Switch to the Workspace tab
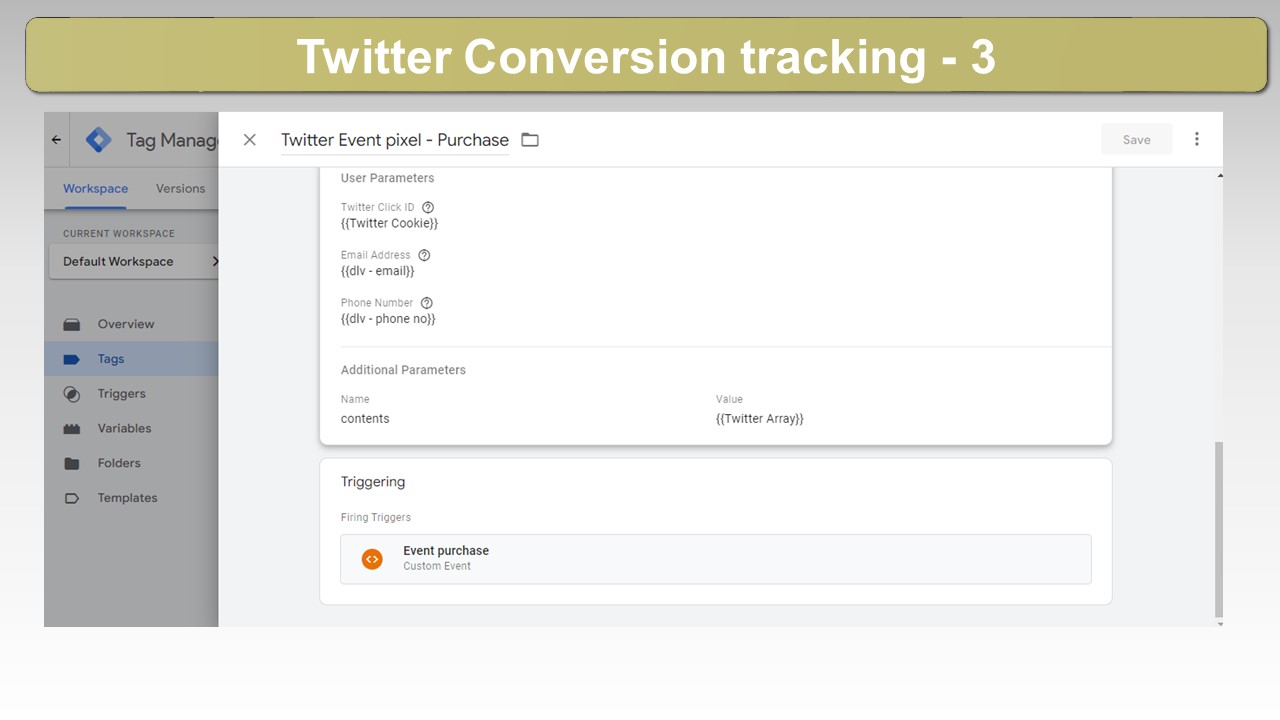 [x=95, y=188]
